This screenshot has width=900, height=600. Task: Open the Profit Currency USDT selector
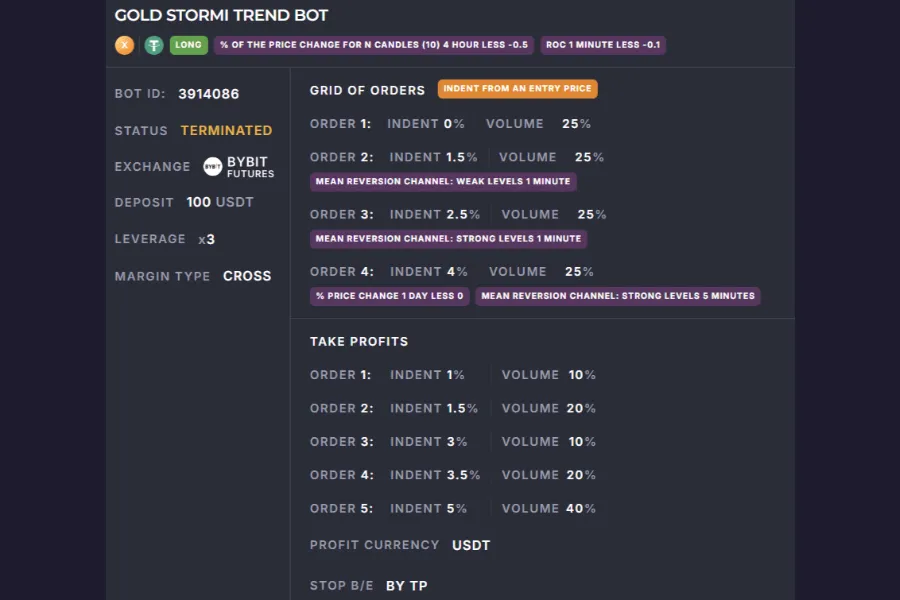tap(471, 545)
